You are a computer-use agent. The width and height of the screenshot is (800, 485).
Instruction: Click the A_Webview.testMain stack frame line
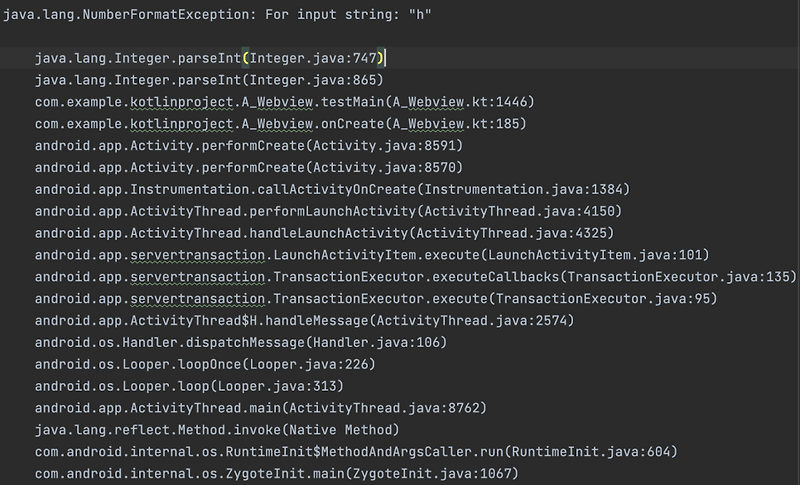click(285, 102)
